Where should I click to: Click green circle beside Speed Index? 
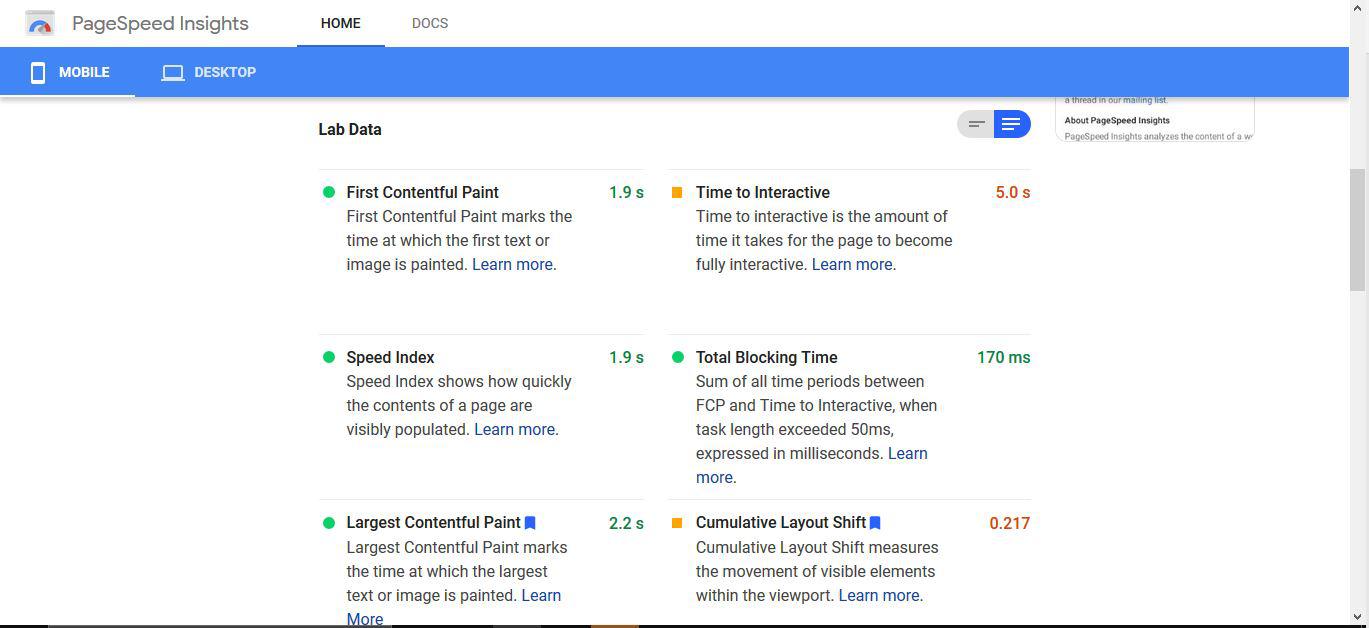(329, 357)
